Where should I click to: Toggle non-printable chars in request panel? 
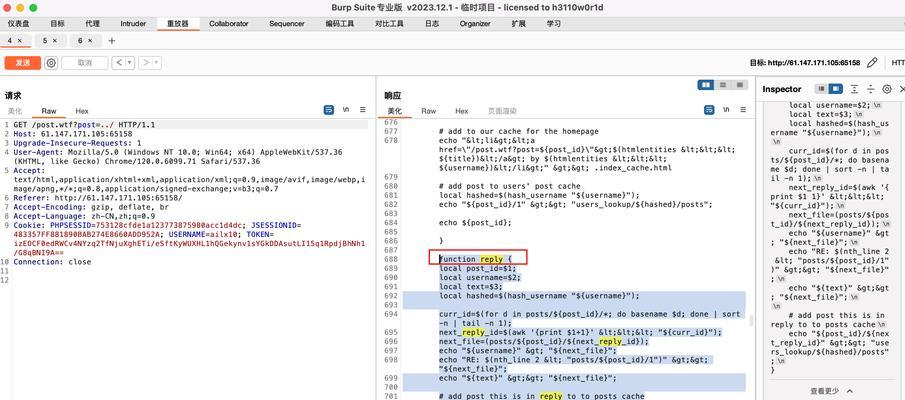(346, 110)
